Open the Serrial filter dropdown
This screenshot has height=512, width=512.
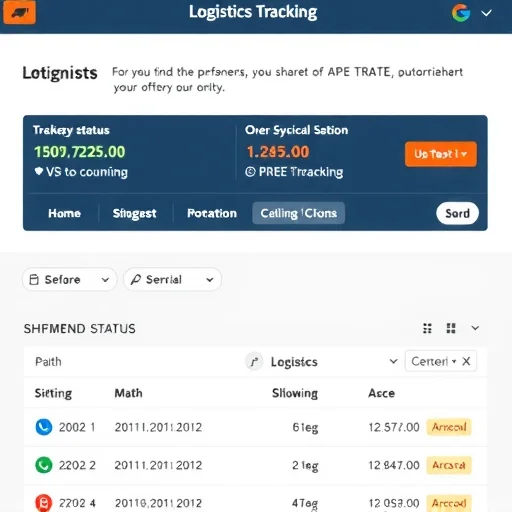(x=172, y=279)
